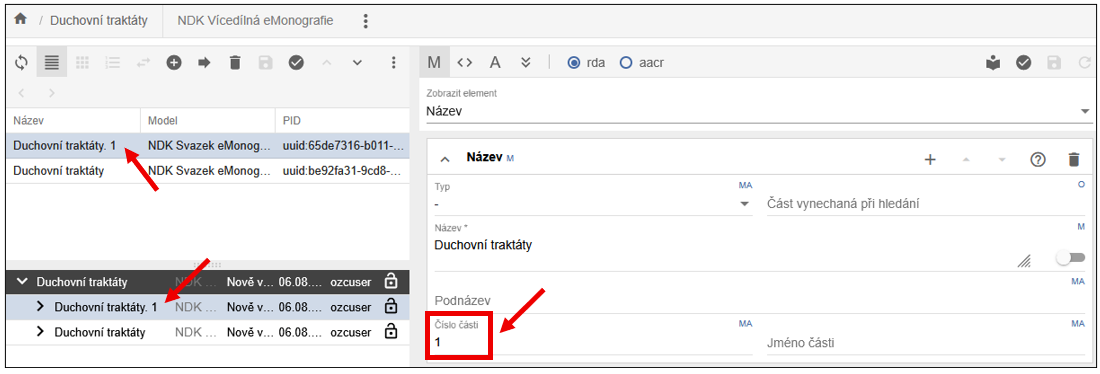Click the PID uuid:be92fa31-9cd8 cell
This screenshot has height=374, width=1100.
coord(343,171)
